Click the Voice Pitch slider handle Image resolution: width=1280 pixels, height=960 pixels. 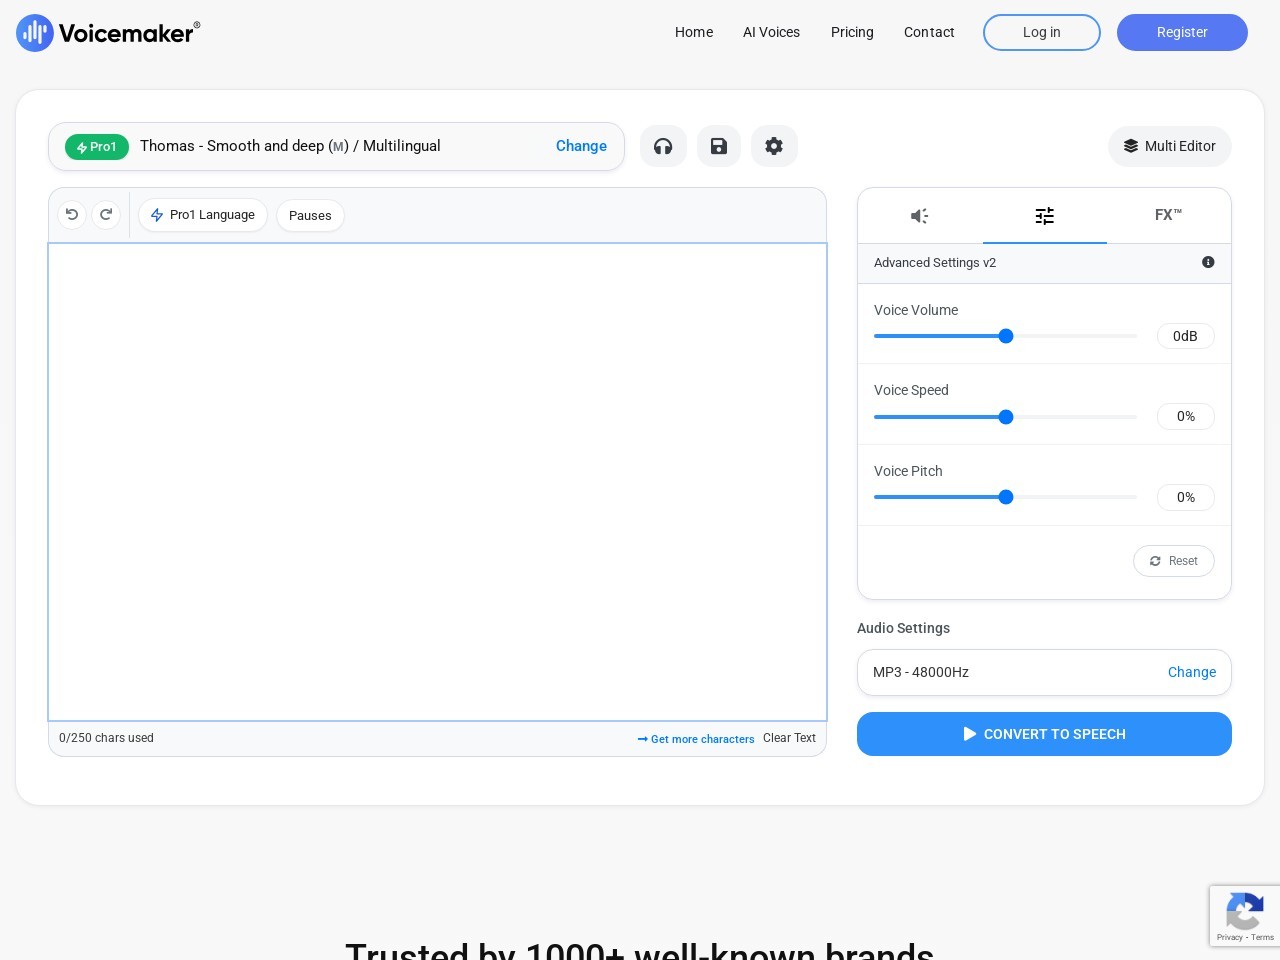tap(1006, 497)
